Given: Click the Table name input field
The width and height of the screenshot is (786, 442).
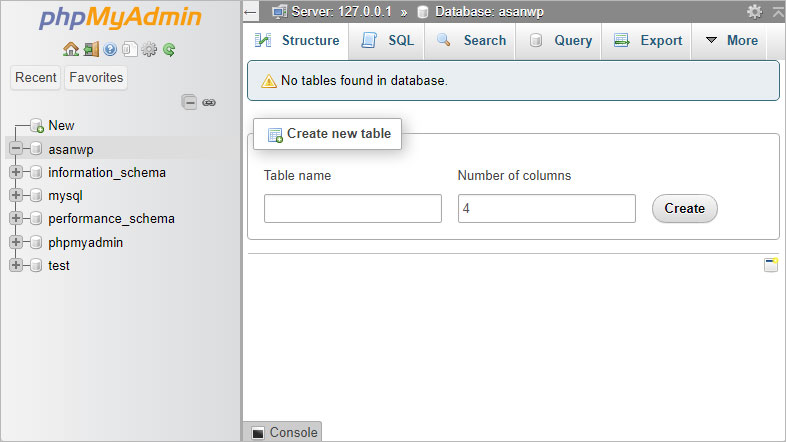Looking at the screenshot, I should click(352, 208).
